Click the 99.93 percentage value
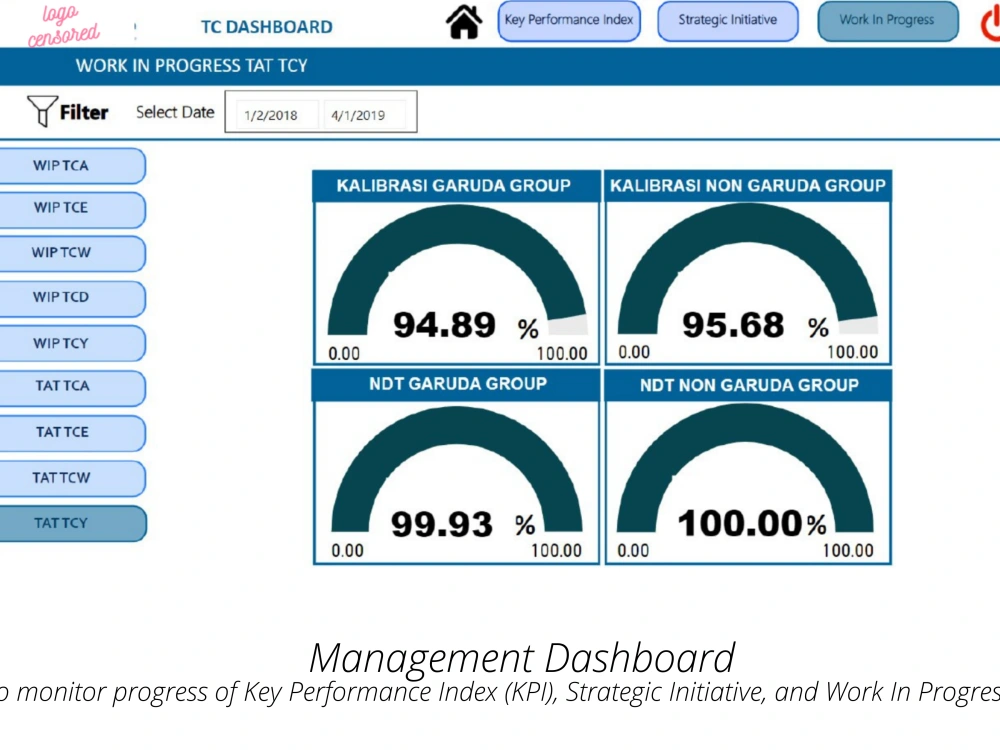The image size is (1000, 750). [x=442, y=524]
